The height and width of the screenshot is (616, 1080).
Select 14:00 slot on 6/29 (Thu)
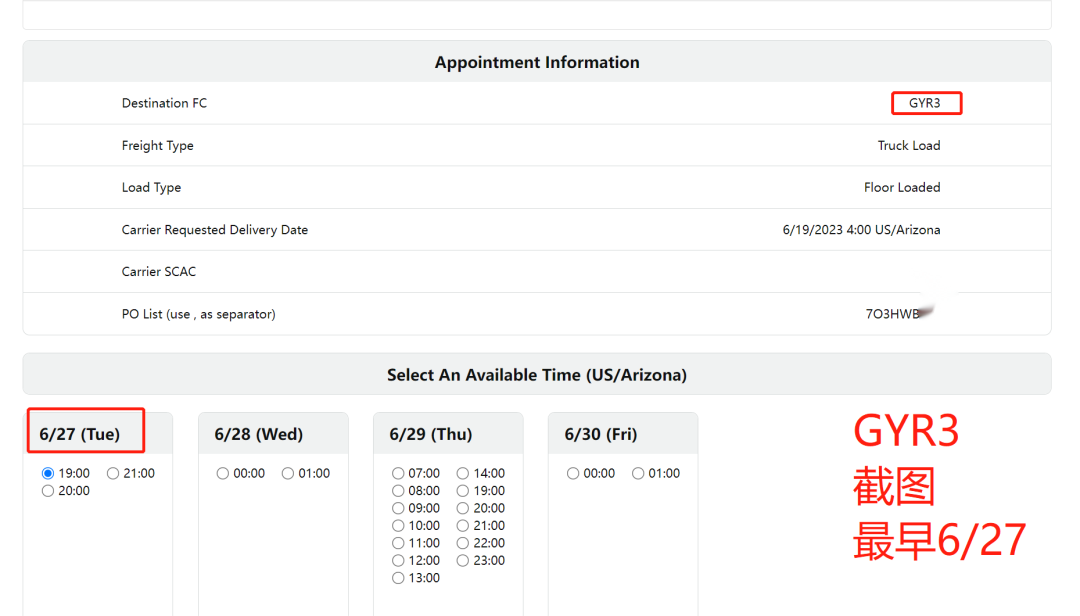pyautogui.click(x=463, y=473)
